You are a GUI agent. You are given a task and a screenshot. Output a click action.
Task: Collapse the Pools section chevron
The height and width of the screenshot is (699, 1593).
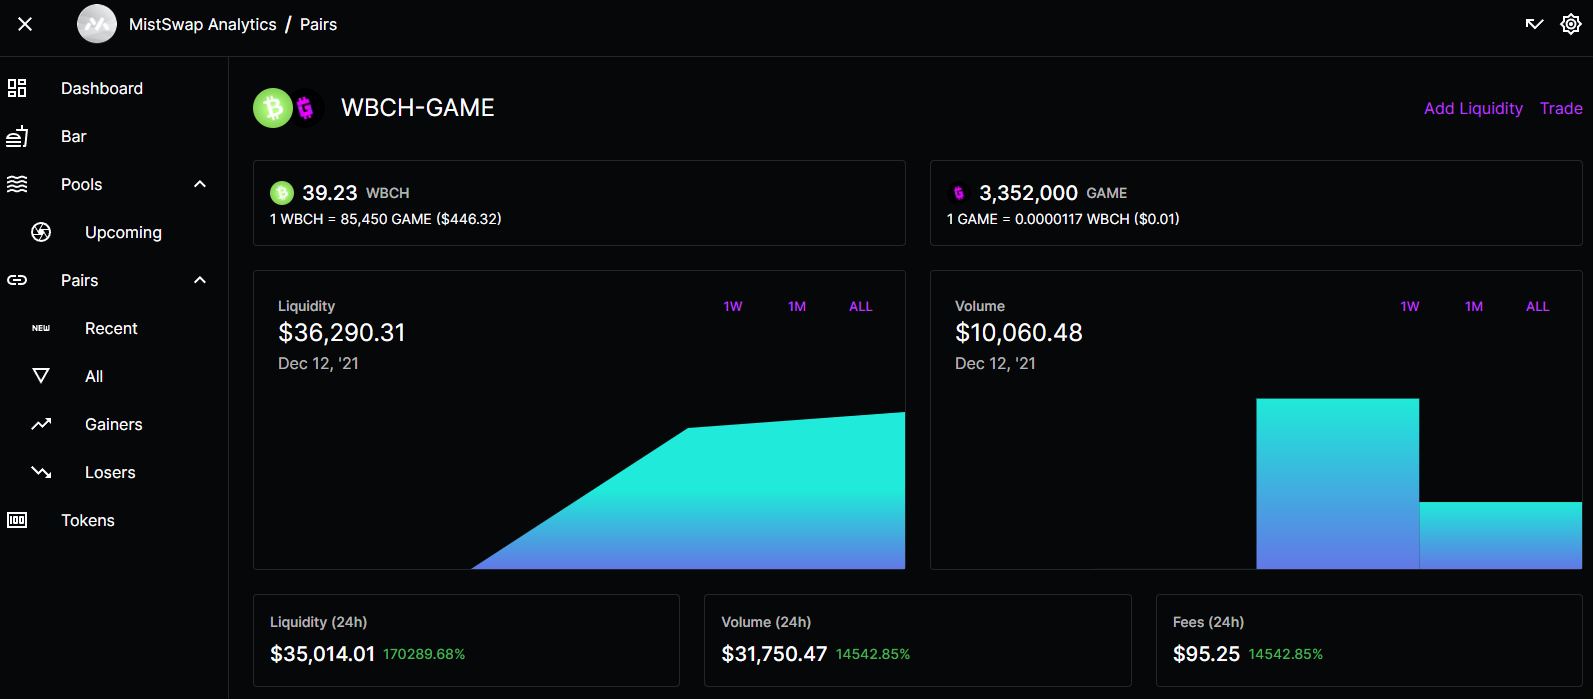tap(200, 184)
